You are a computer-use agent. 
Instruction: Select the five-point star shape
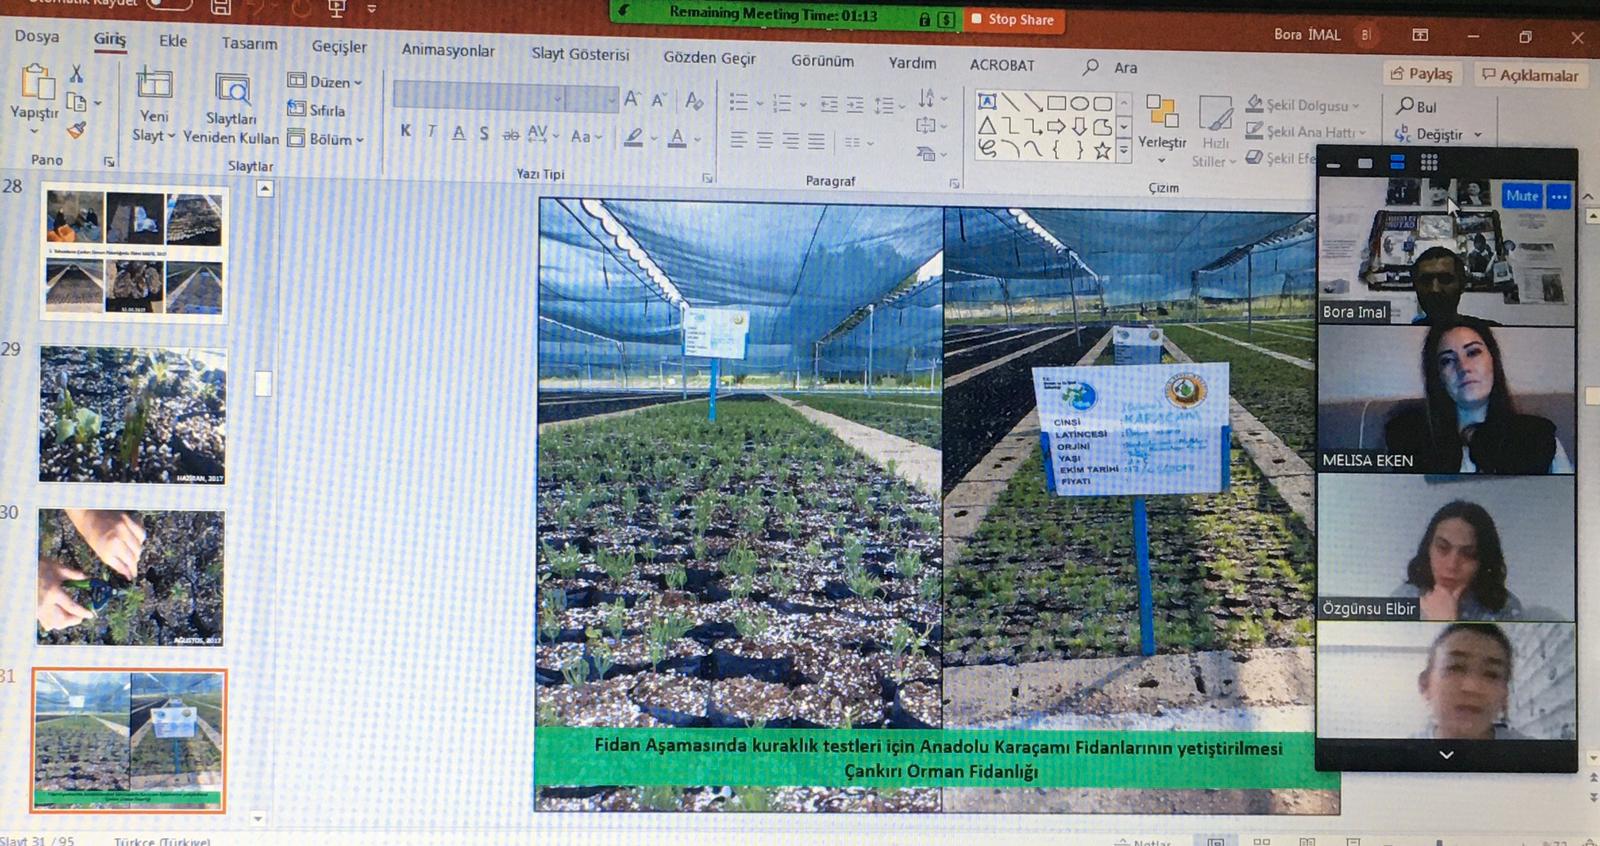[x=1102, y=151]
